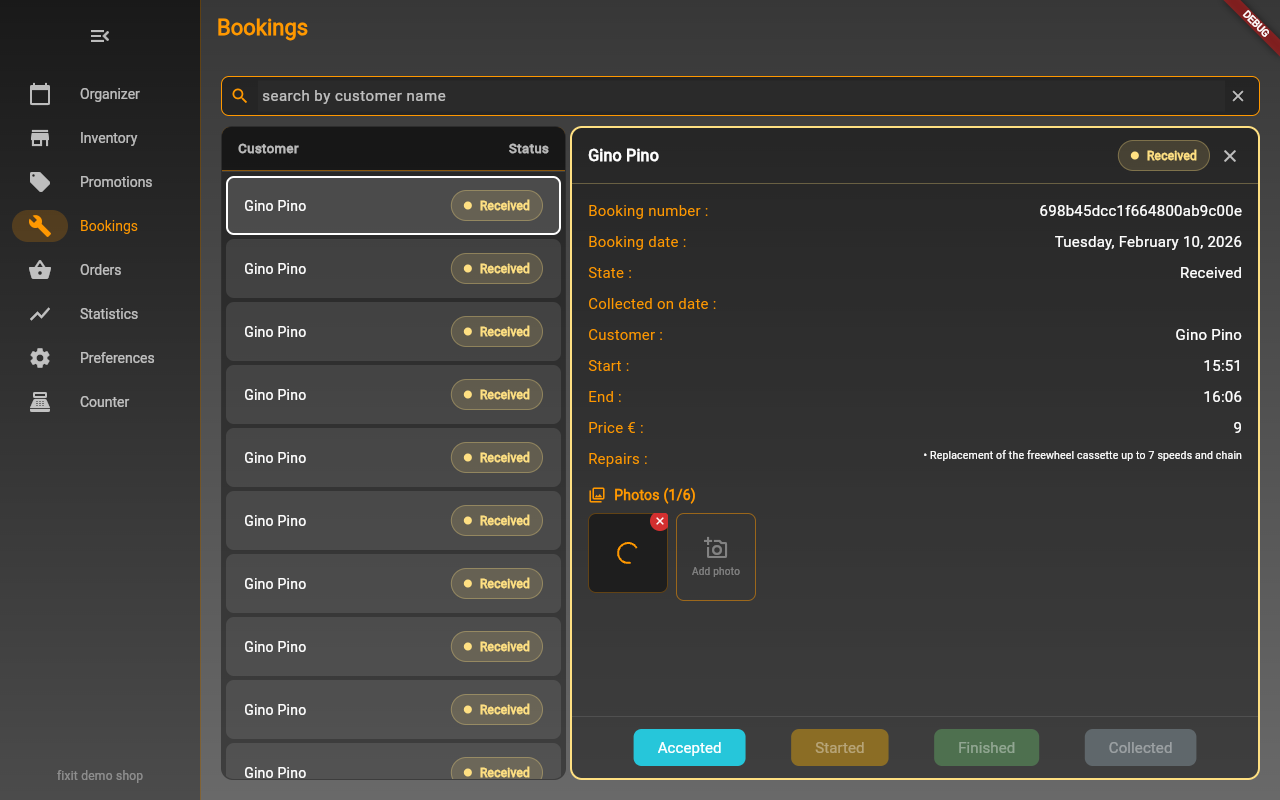This screenshot has width=1280, height=800.
Task: Click the end time 16:06
Action: pos(1222,397)
